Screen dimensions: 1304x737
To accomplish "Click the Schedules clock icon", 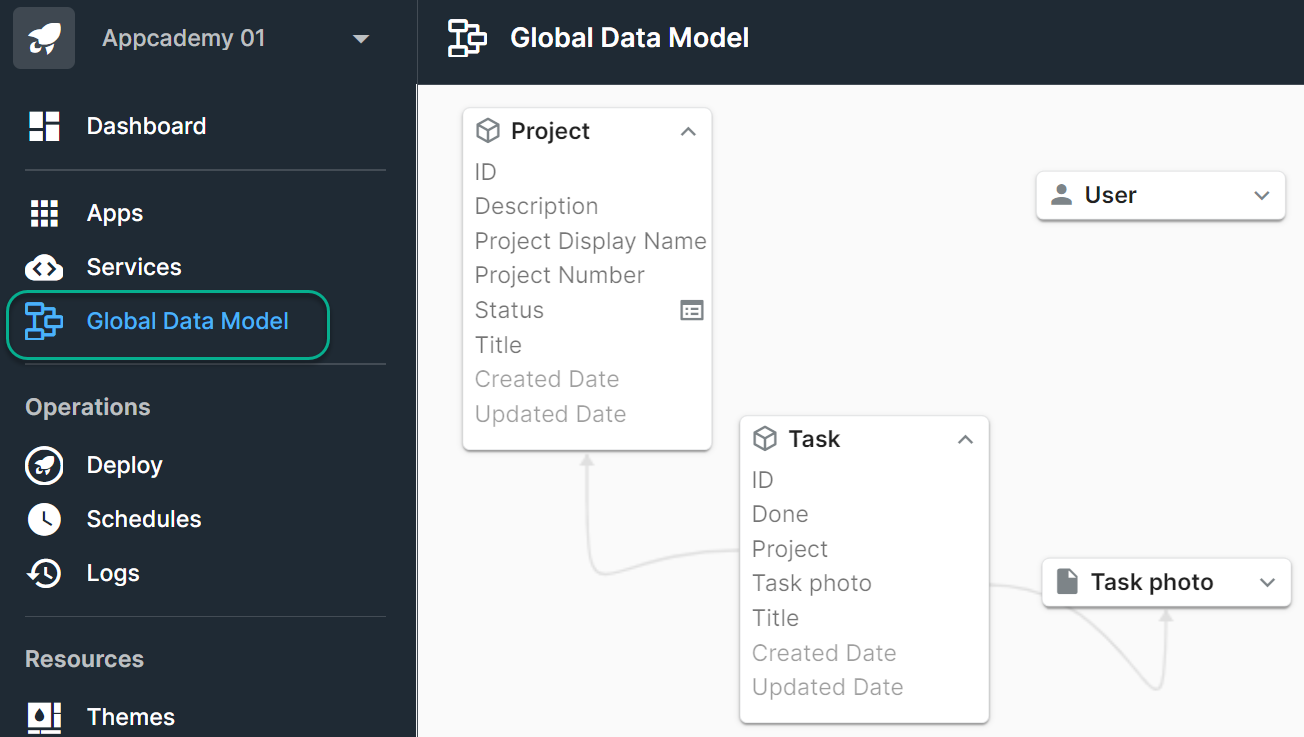I will [x=44, y=519].
